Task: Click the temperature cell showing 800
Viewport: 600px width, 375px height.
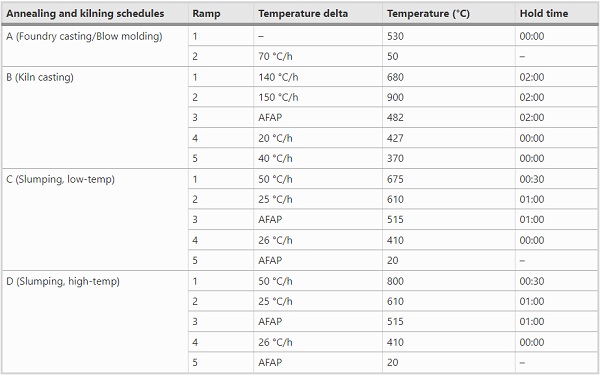Action: point(449,281)
